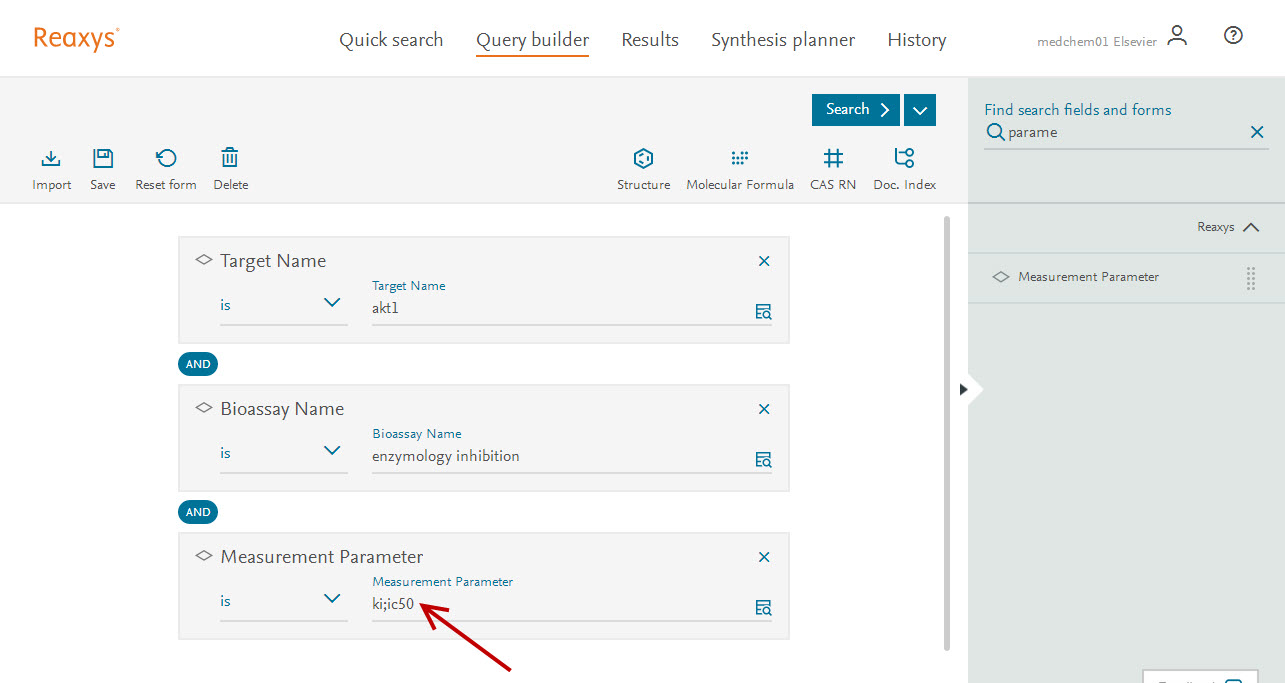Collapse the Reaxys fields section
Screen dimensions: 1285x683
(1250, 228)
